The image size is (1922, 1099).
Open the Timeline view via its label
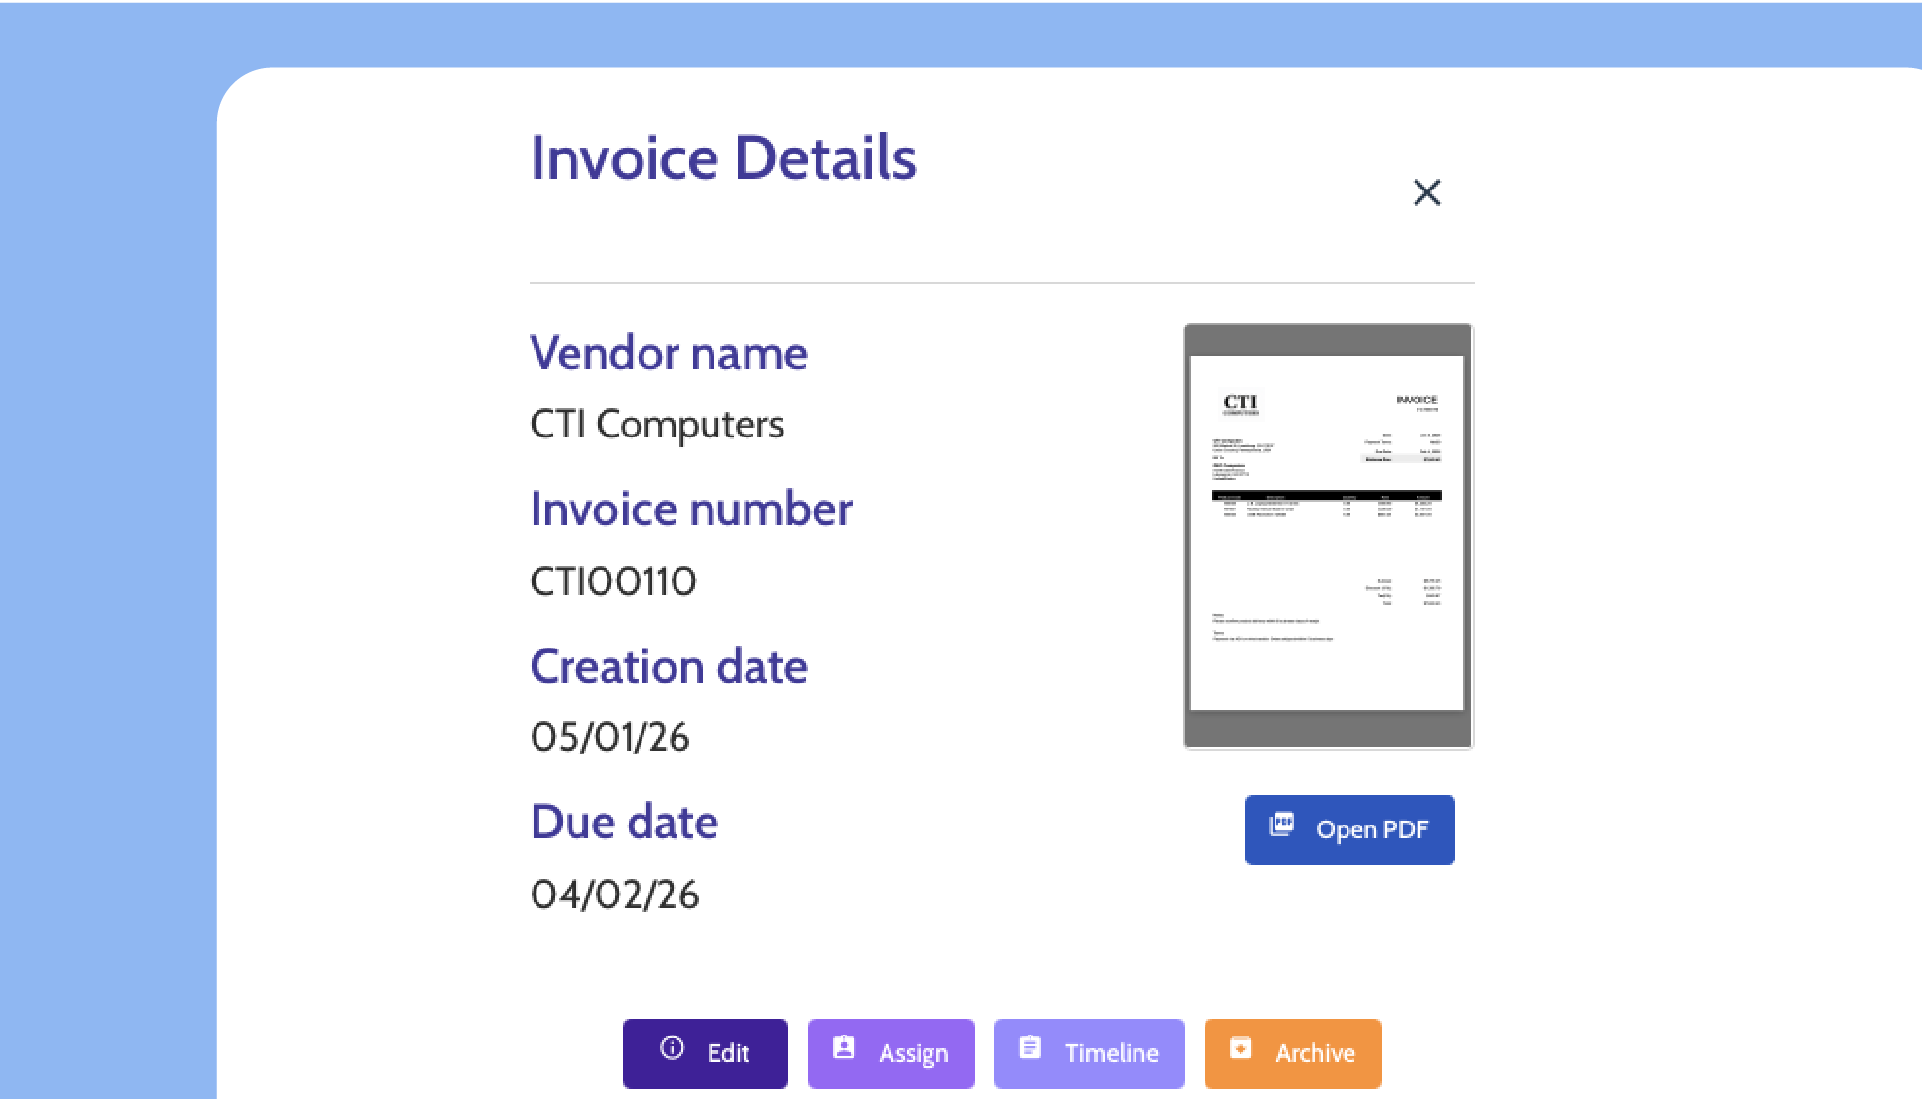point(1111,1053)
